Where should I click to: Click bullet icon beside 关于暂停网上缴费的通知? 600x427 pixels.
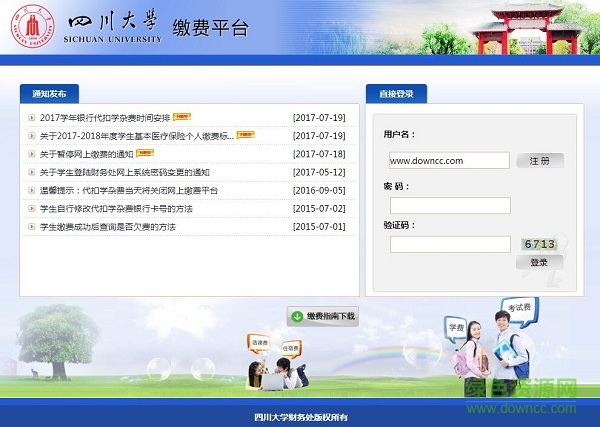pos(32,154)
